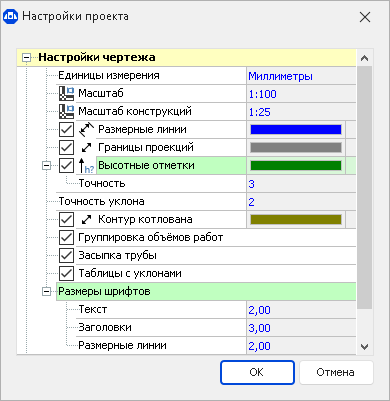This screenshot has height=401, width=390.
Task: Close the Настройки проекта dialog
Action: [x=365, y=17]
